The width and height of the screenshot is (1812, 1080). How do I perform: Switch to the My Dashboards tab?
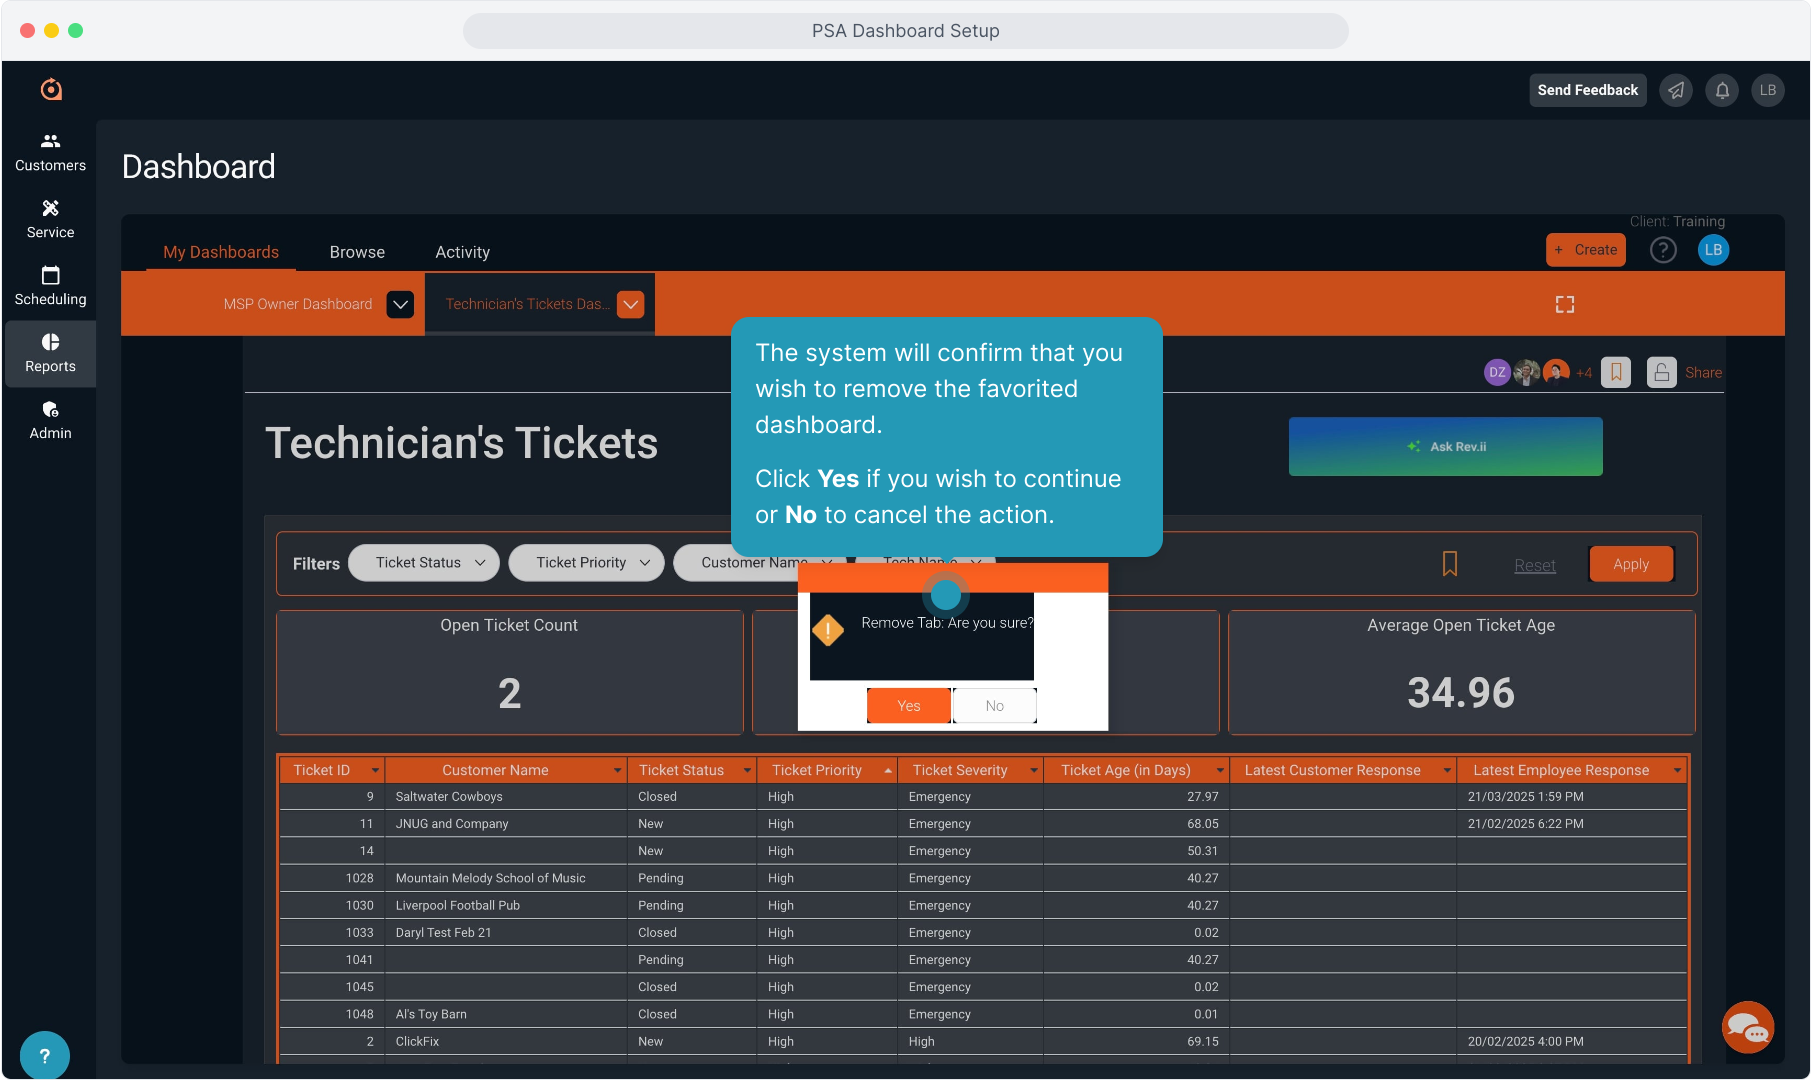tap(221, 252)
